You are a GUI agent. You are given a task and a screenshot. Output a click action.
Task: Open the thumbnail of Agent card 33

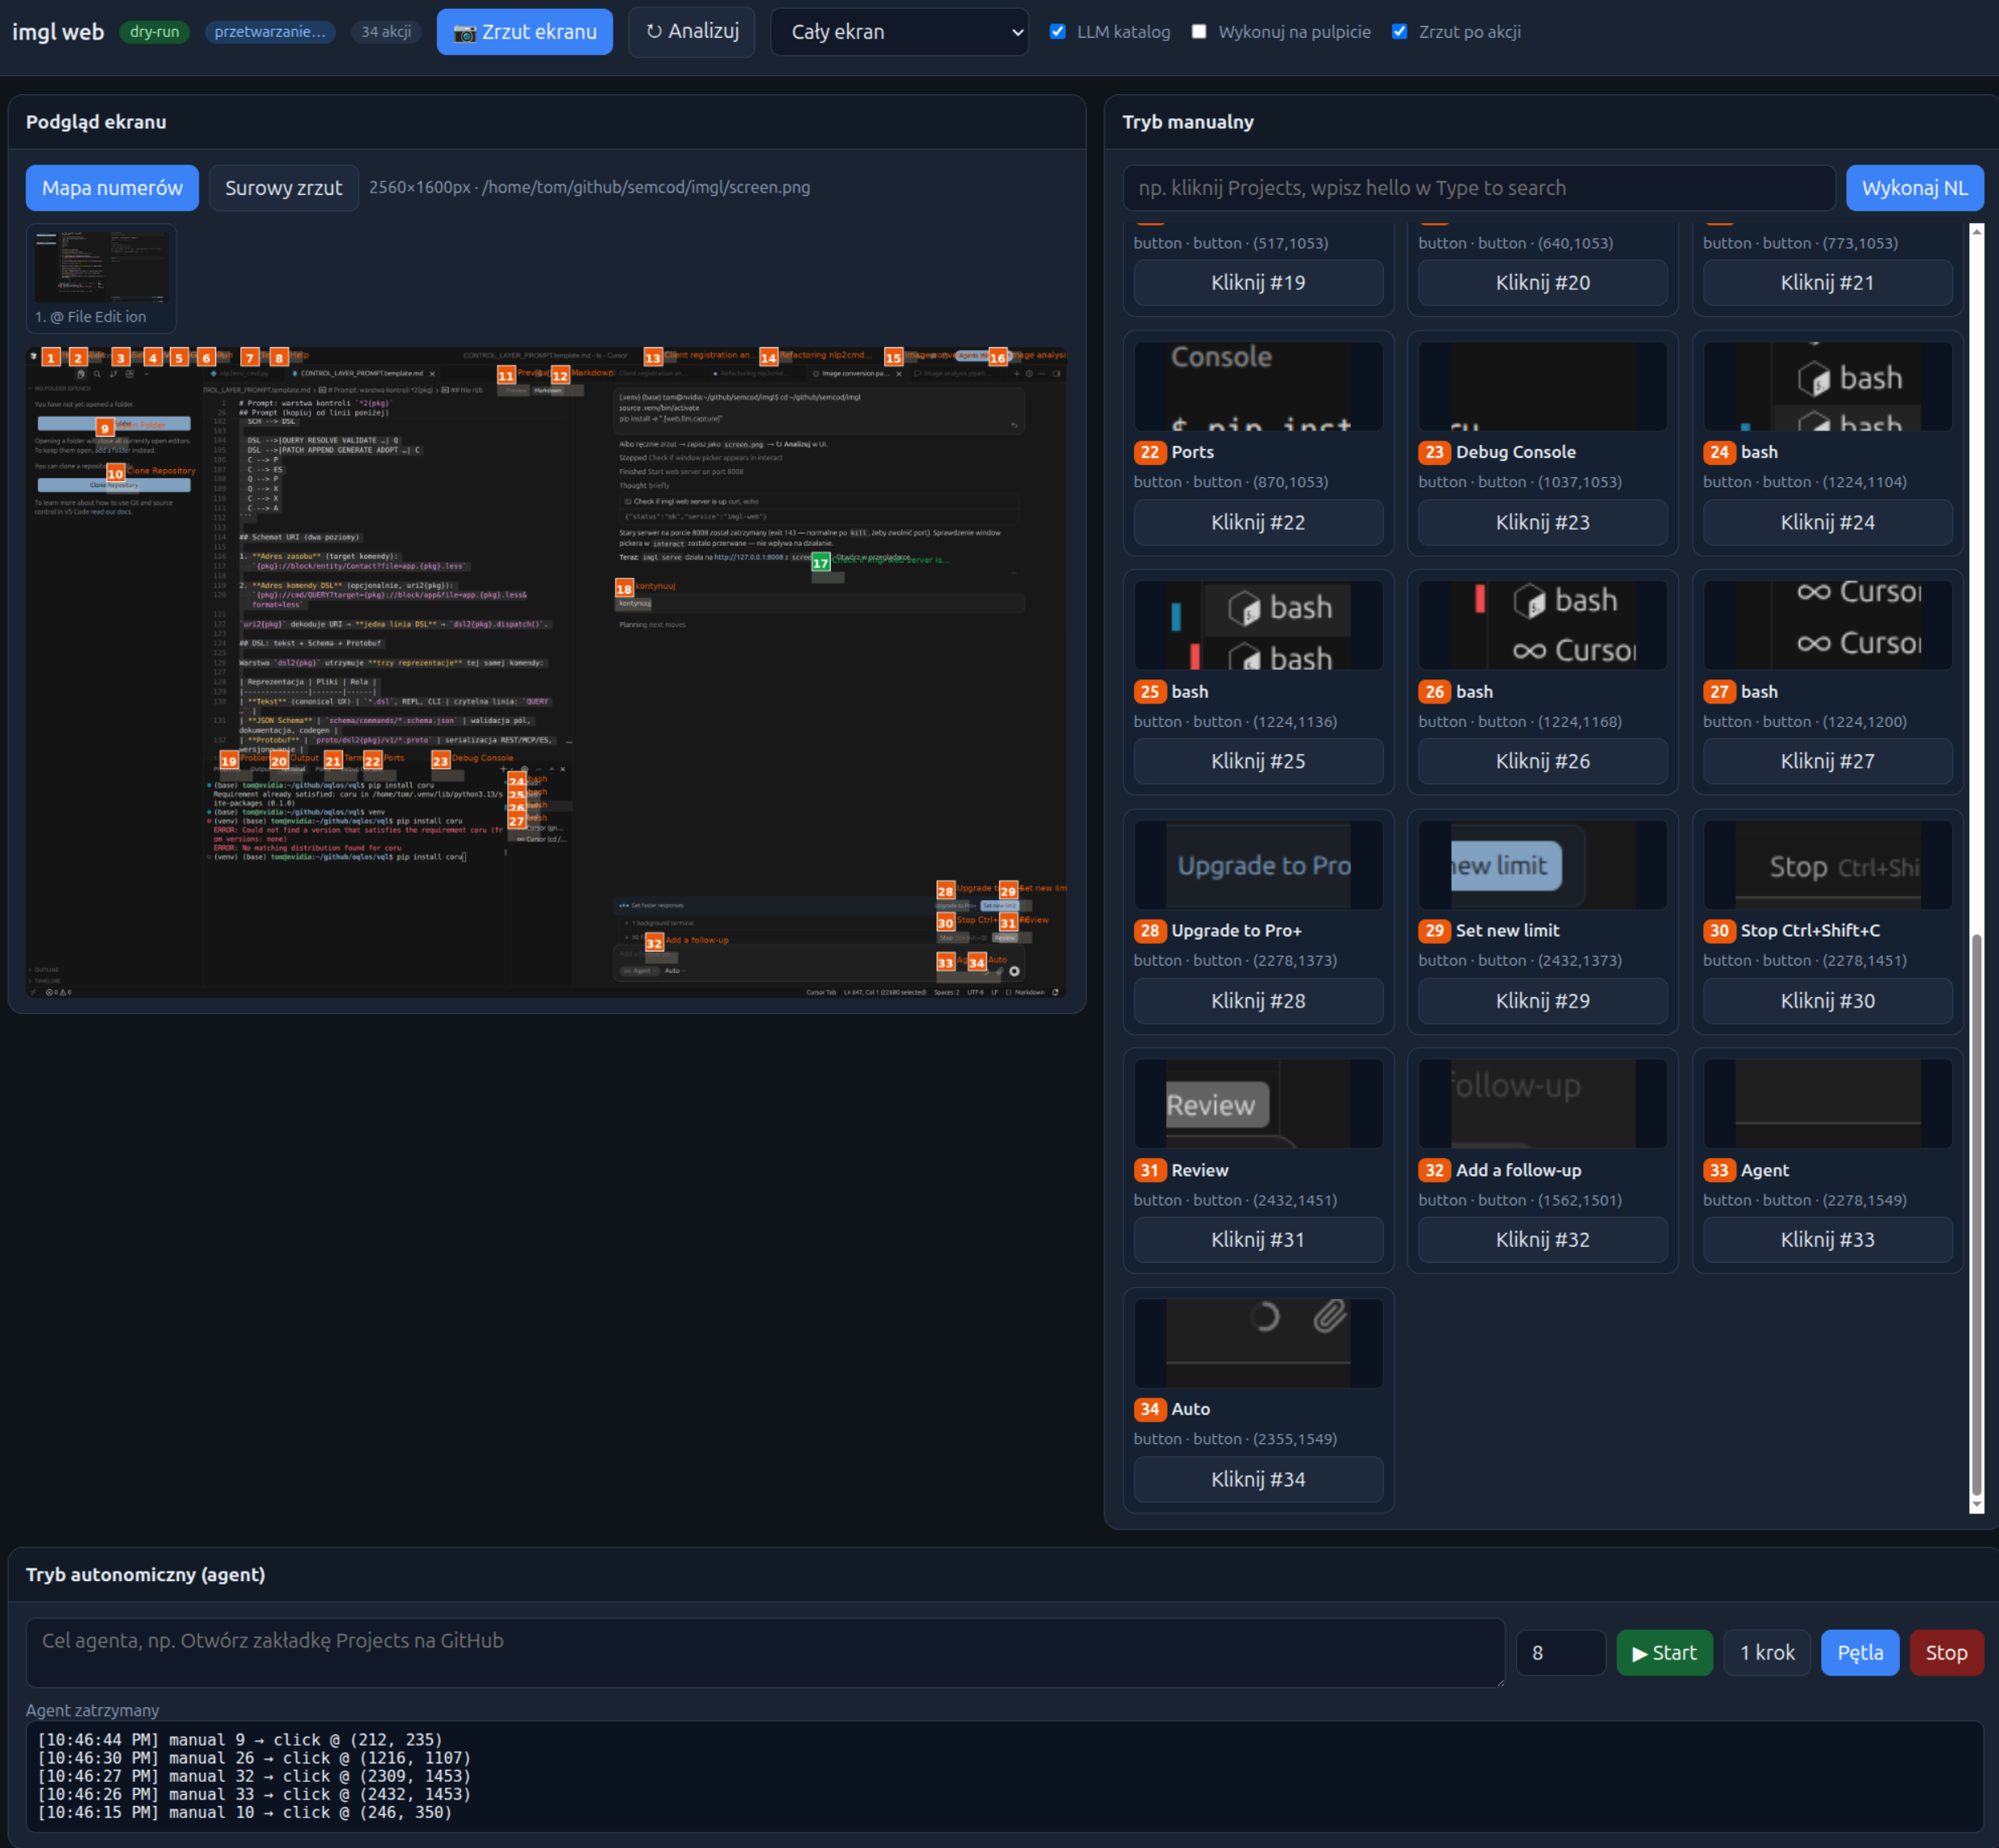(1827, 1104)
